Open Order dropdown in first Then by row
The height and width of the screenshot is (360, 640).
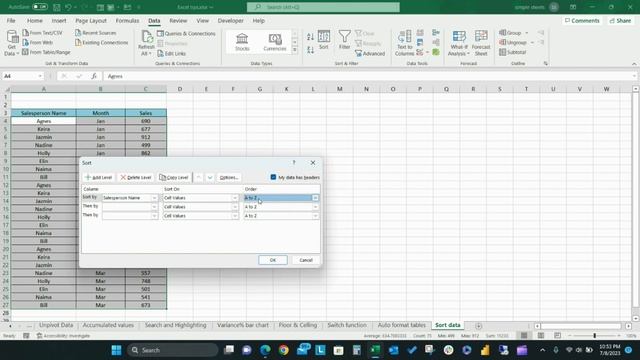point(316,207)
